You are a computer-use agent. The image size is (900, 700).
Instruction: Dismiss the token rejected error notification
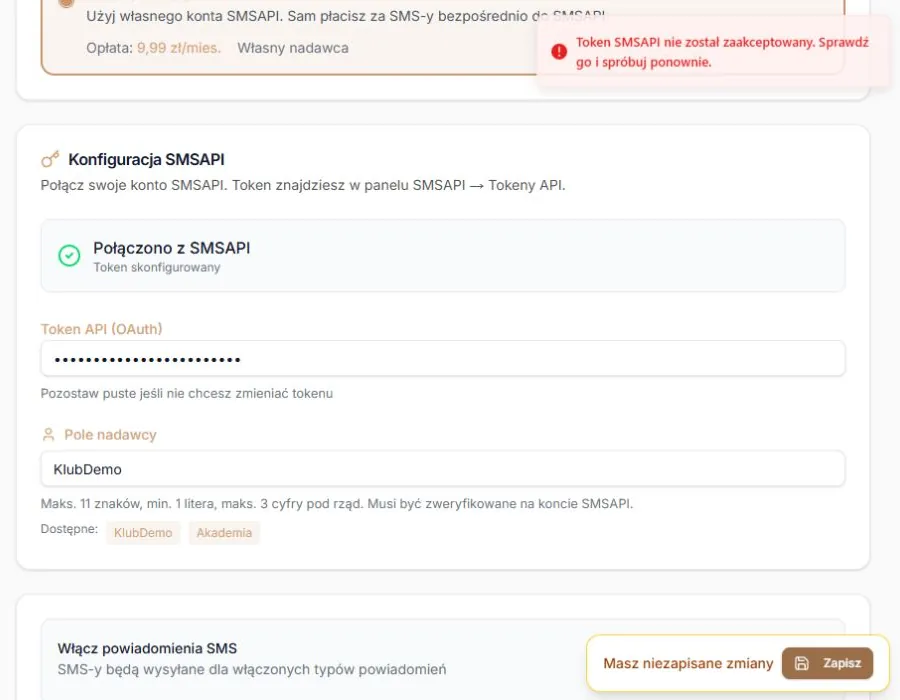coord(713,52)
